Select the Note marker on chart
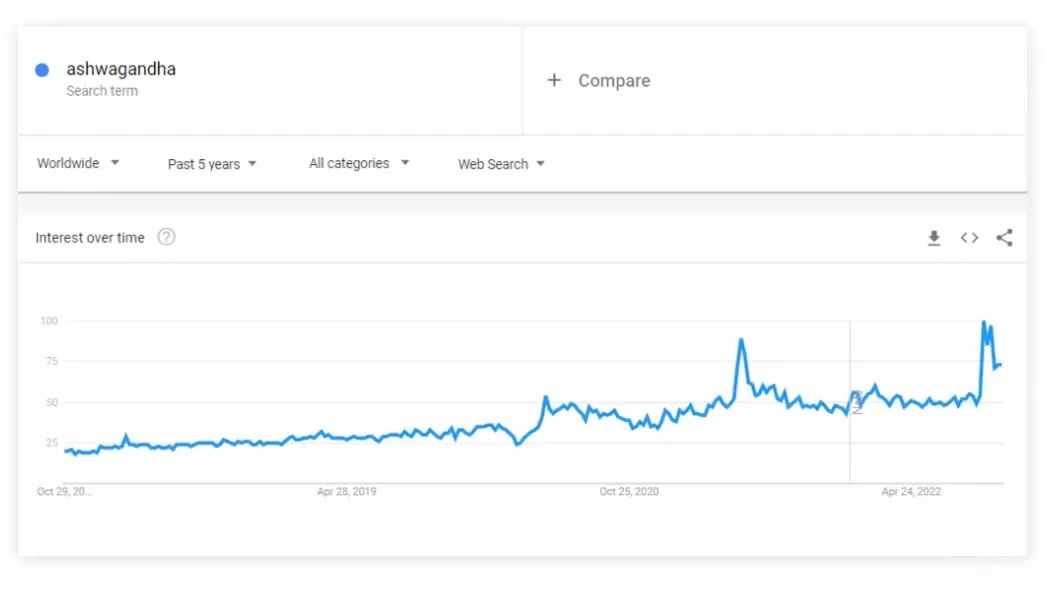 coord(856,402)
